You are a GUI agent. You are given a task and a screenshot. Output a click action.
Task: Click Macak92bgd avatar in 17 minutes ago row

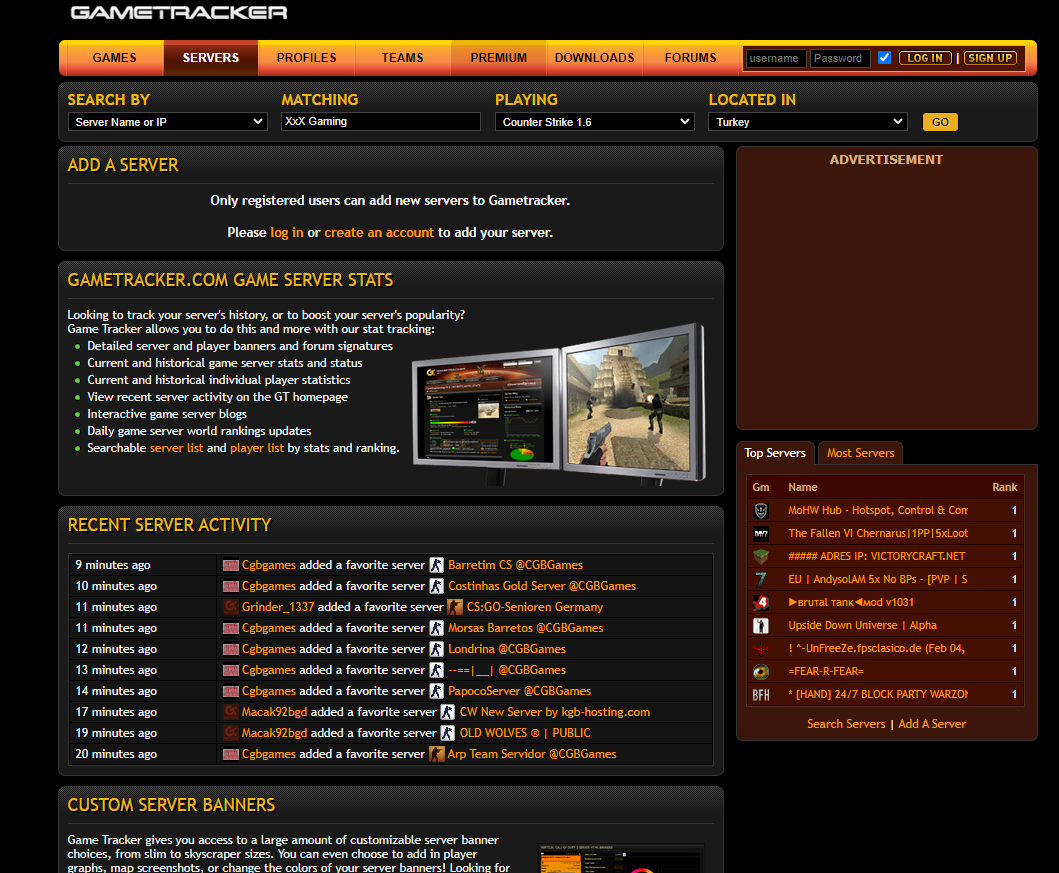click(231, 712)
